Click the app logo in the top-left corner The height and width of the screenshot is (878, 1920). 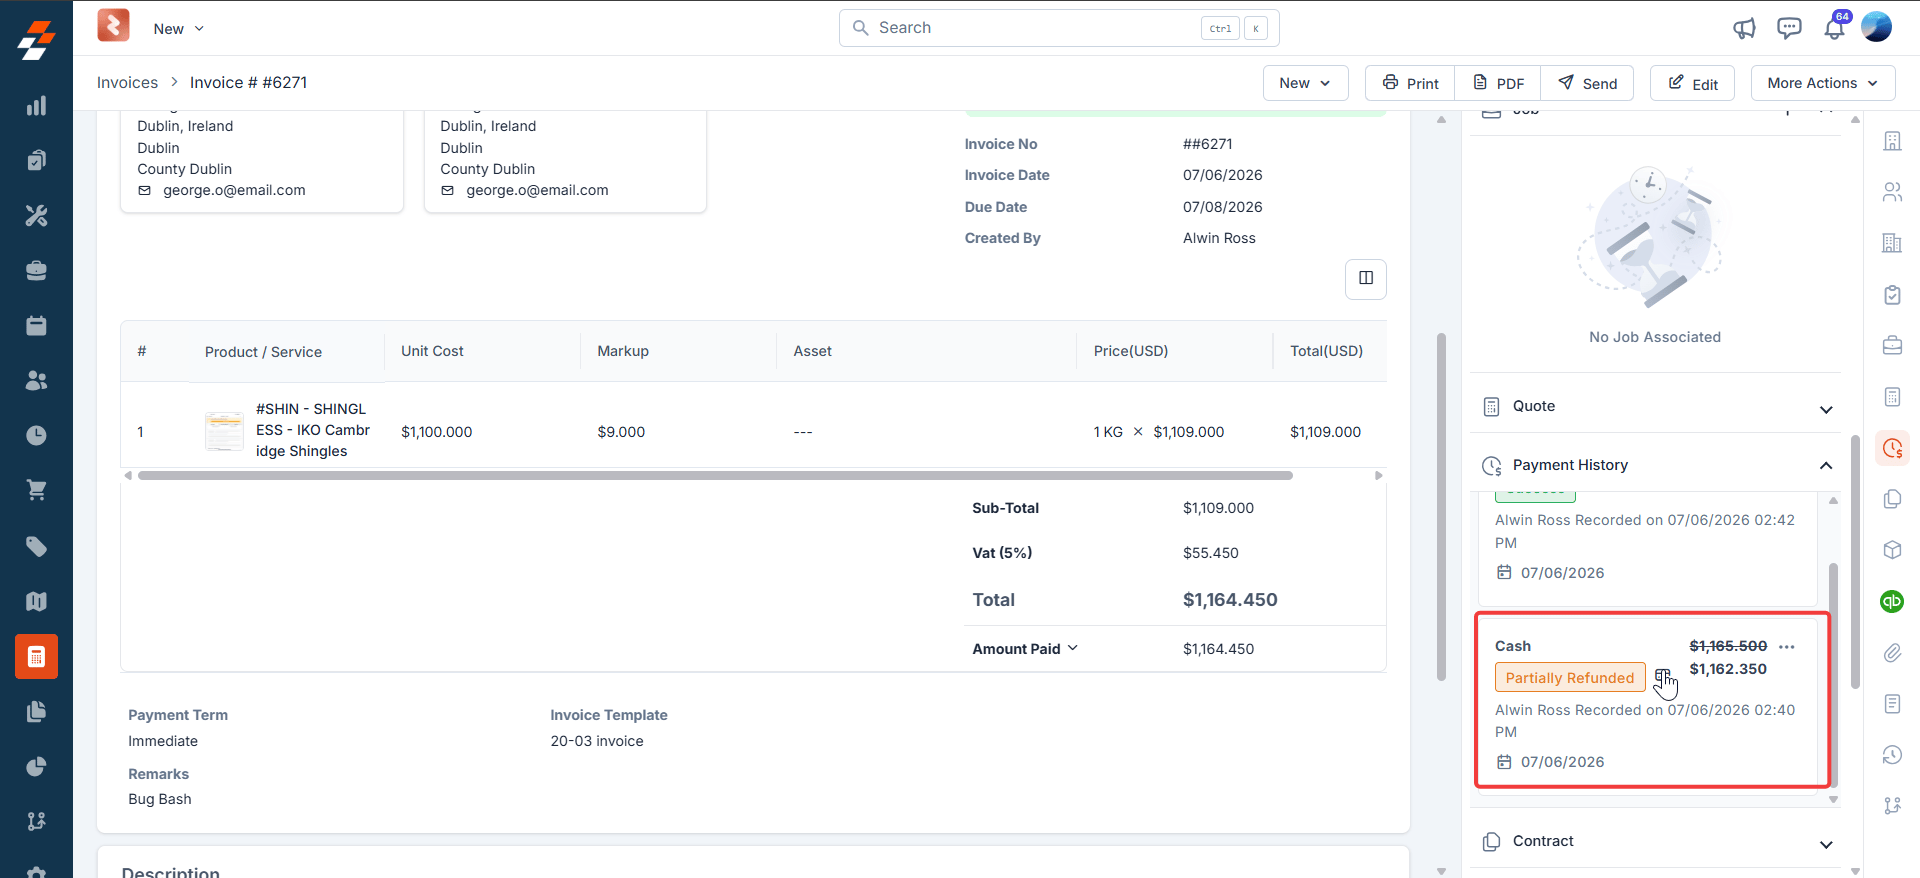tap(36, 41)
